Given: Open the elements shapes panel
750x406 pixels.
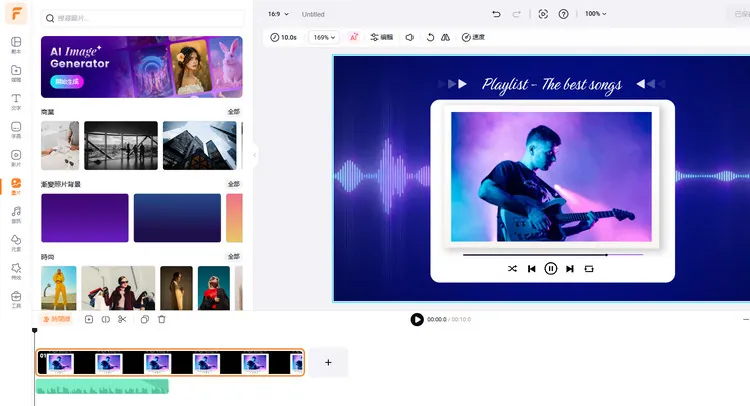Looking at the screenshot, I should tap(16, 242).
